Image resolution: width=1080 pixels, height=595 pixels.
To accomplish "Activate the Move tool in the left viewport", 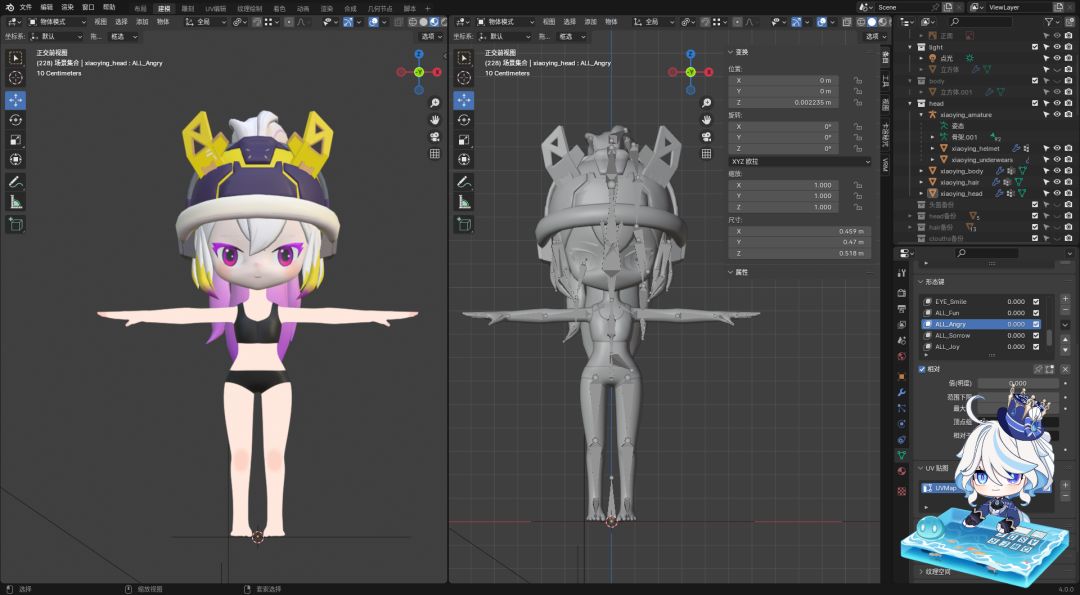I will click(x=15, y=100).
